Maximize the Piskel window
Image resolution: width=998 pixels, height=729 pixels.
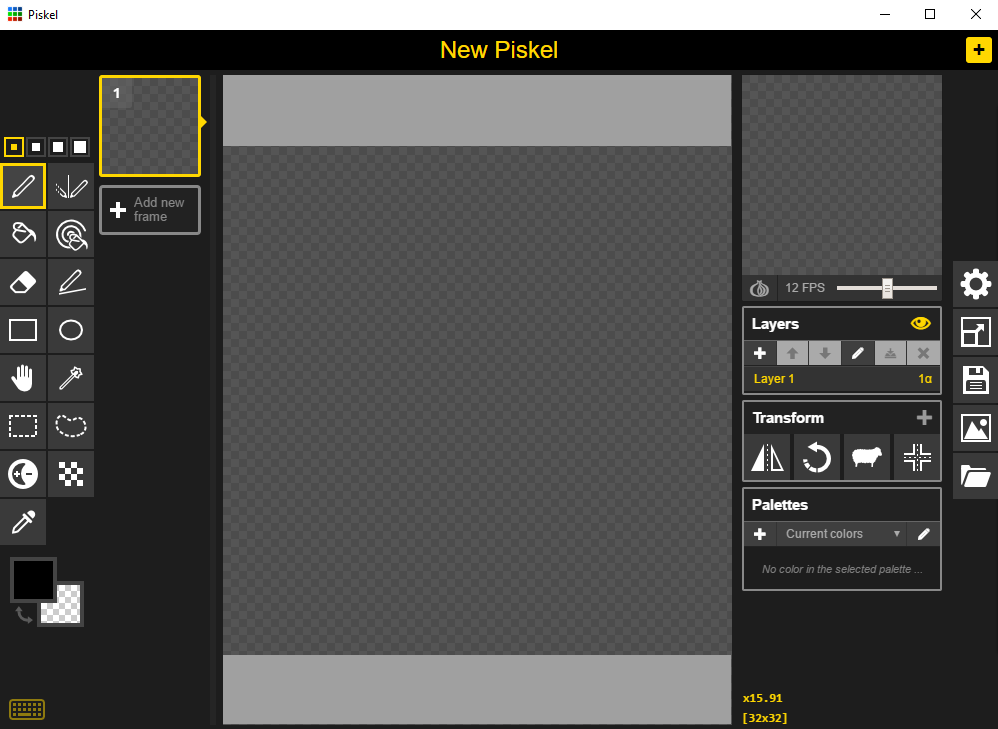coord(930,14)
